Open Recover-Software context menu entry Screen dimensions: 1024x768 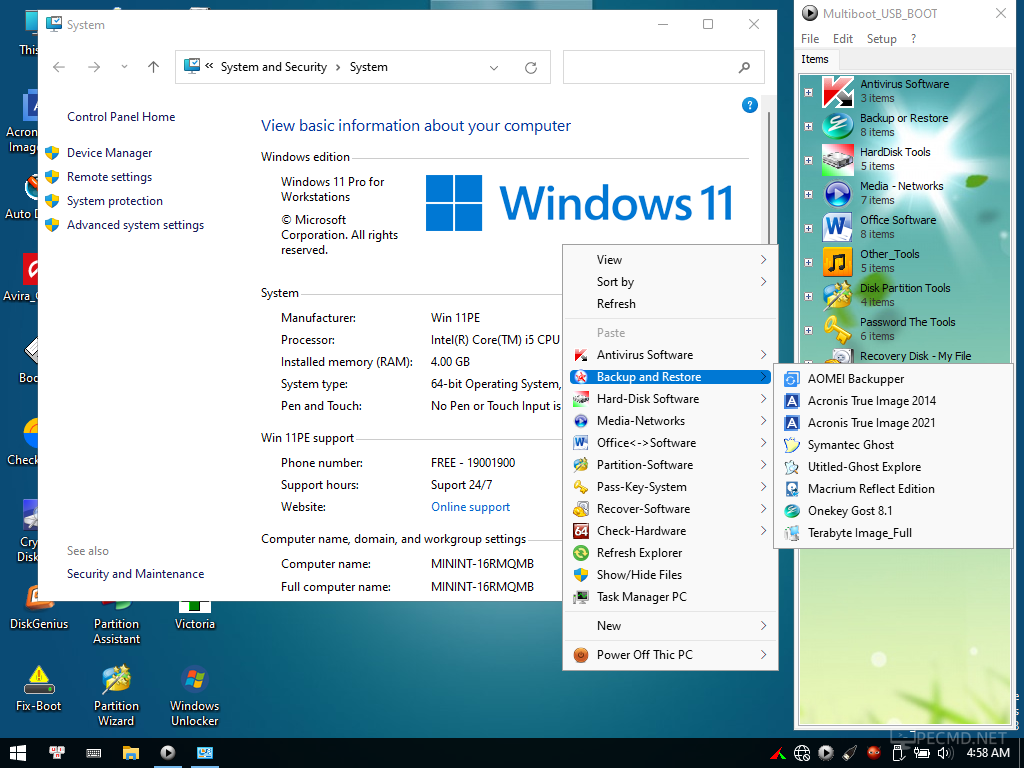670,509
